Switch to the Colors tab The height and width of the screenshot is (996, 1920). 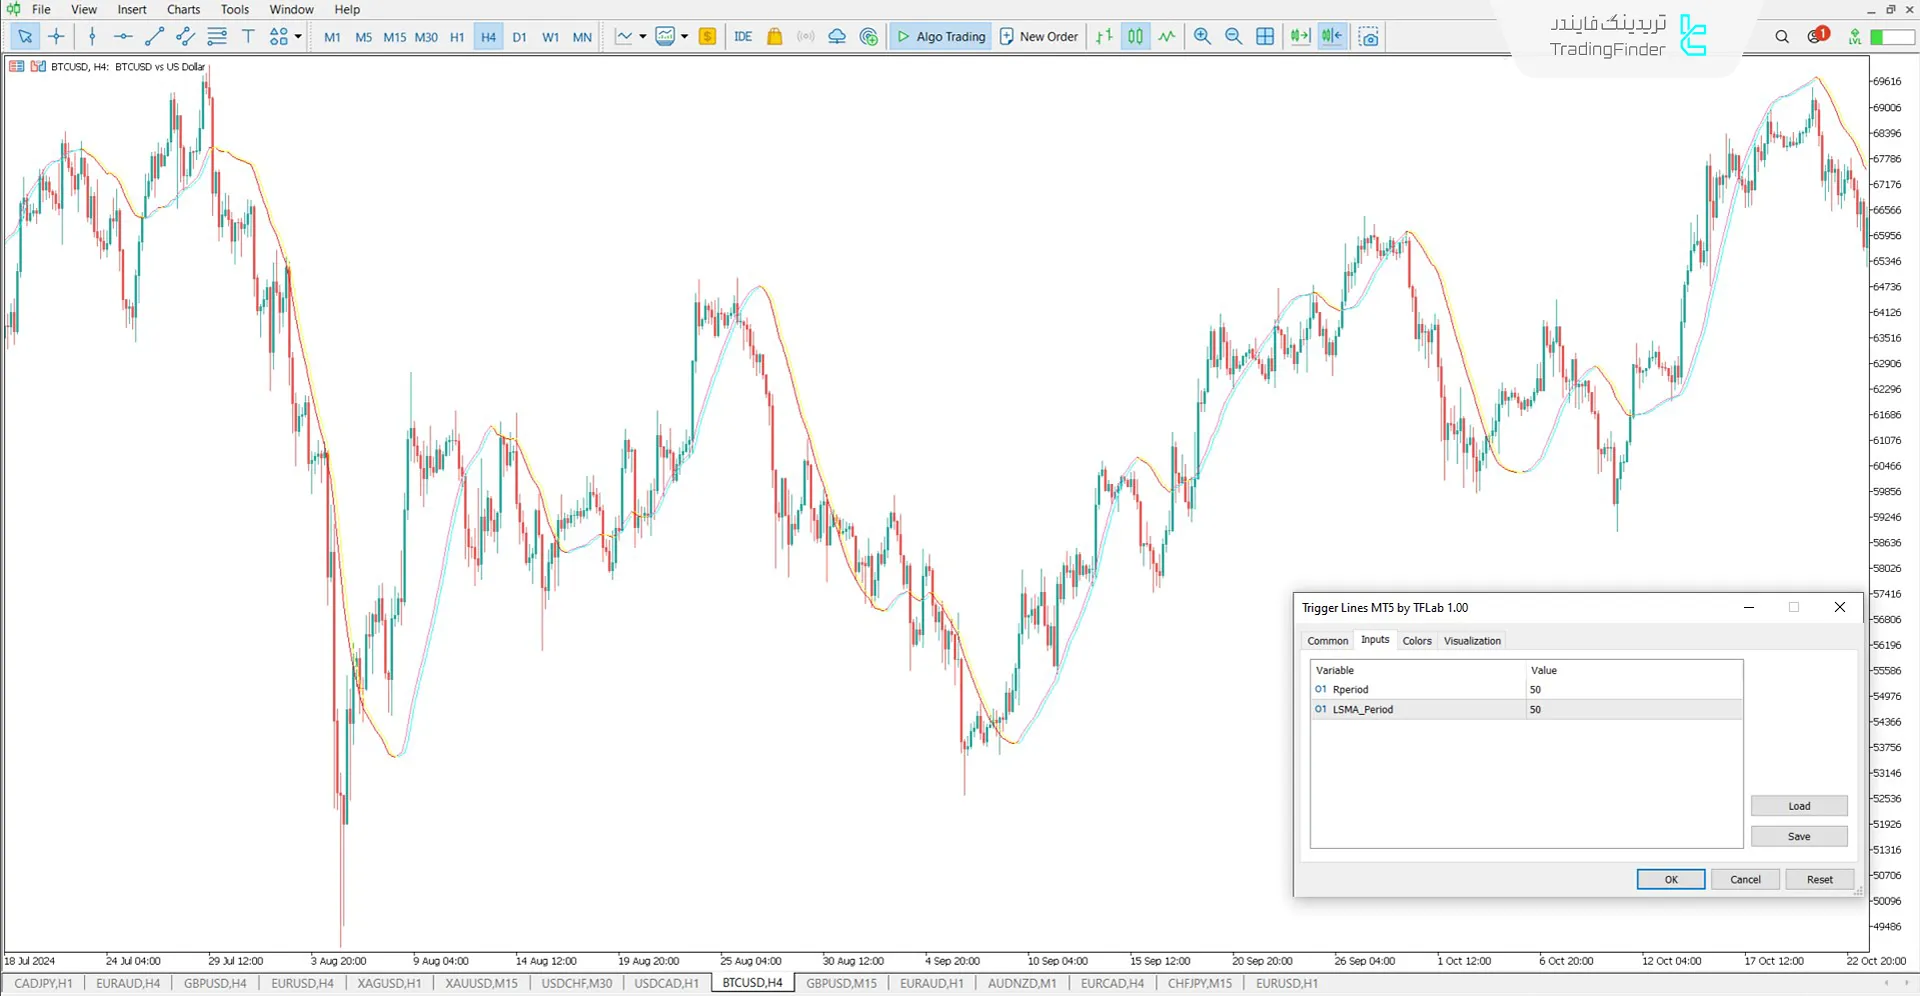click(1416, 640)
